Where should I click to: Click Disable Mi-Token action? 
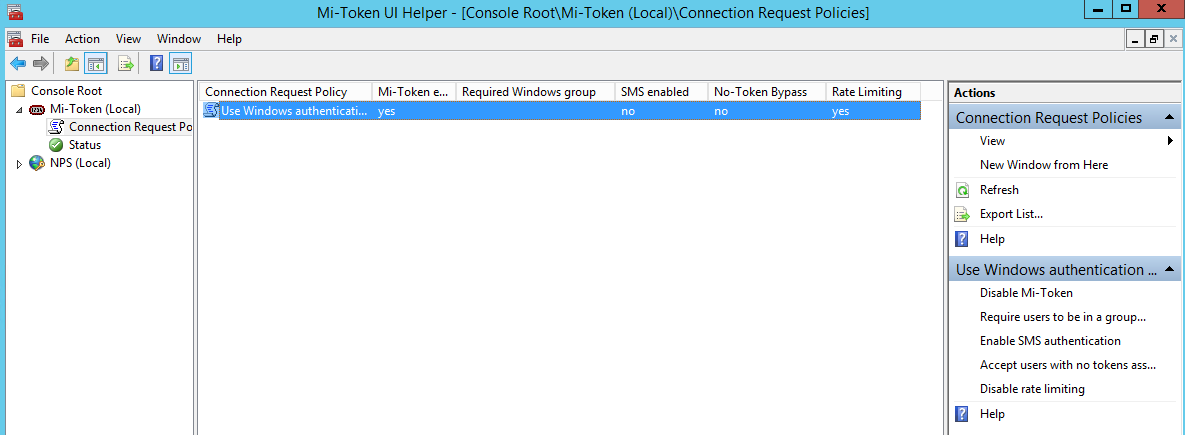1026,292
